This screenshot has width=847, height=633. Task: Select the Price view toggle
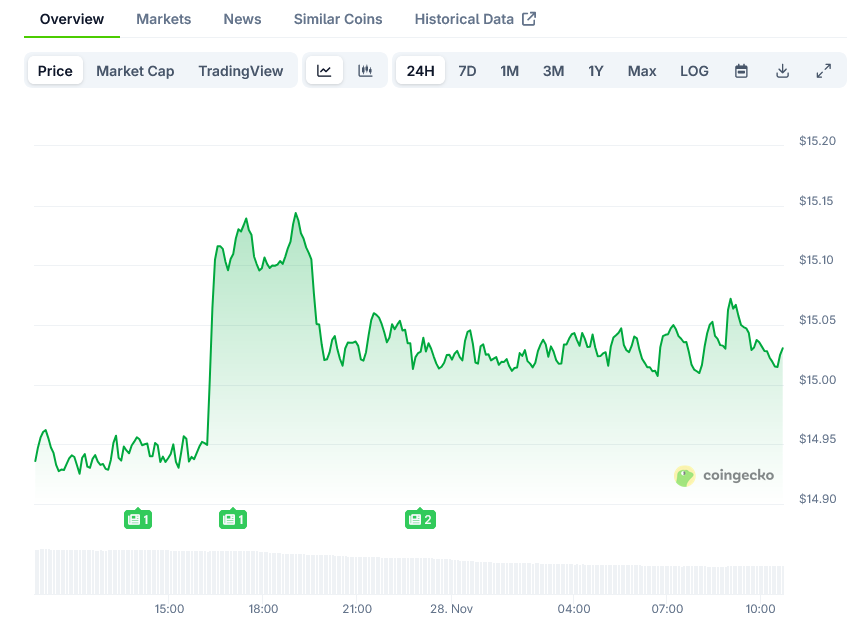[55, 71]
